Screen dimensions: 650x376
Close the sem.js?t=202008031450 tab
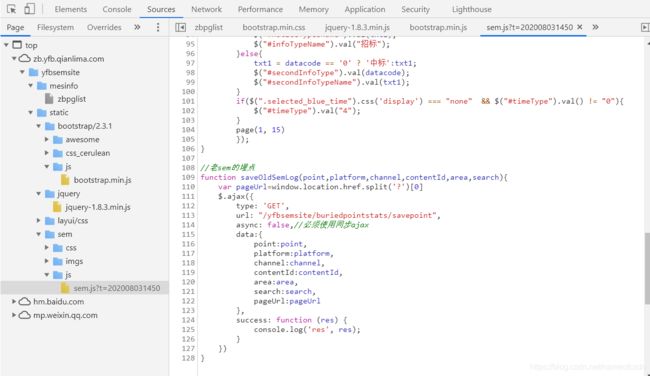(x=580, y=27)
